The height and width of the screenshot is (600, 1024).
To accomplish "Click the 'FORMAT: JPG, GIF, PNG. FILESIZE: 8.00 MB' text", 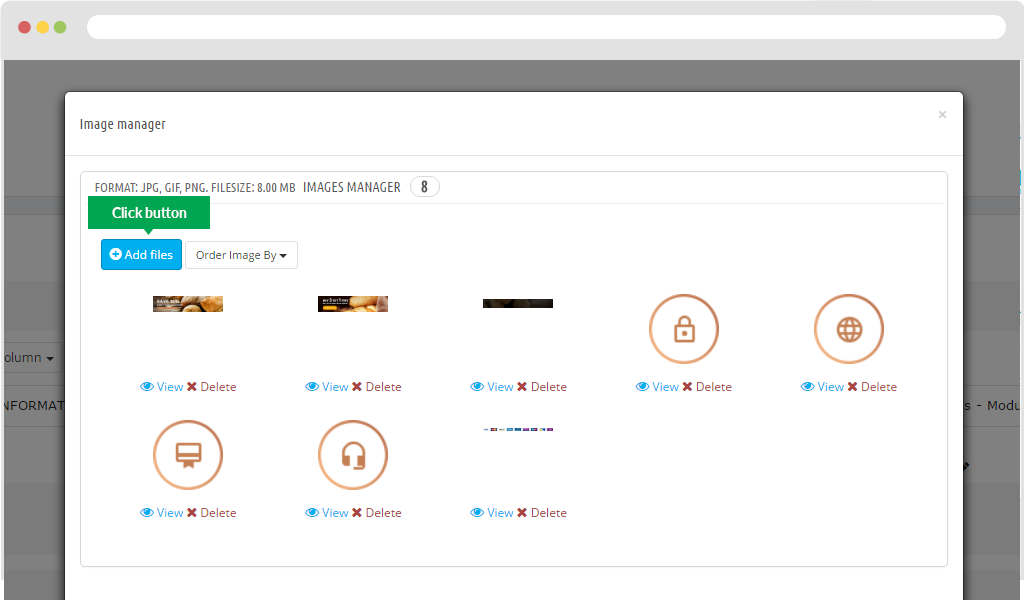I will (195, 188).
